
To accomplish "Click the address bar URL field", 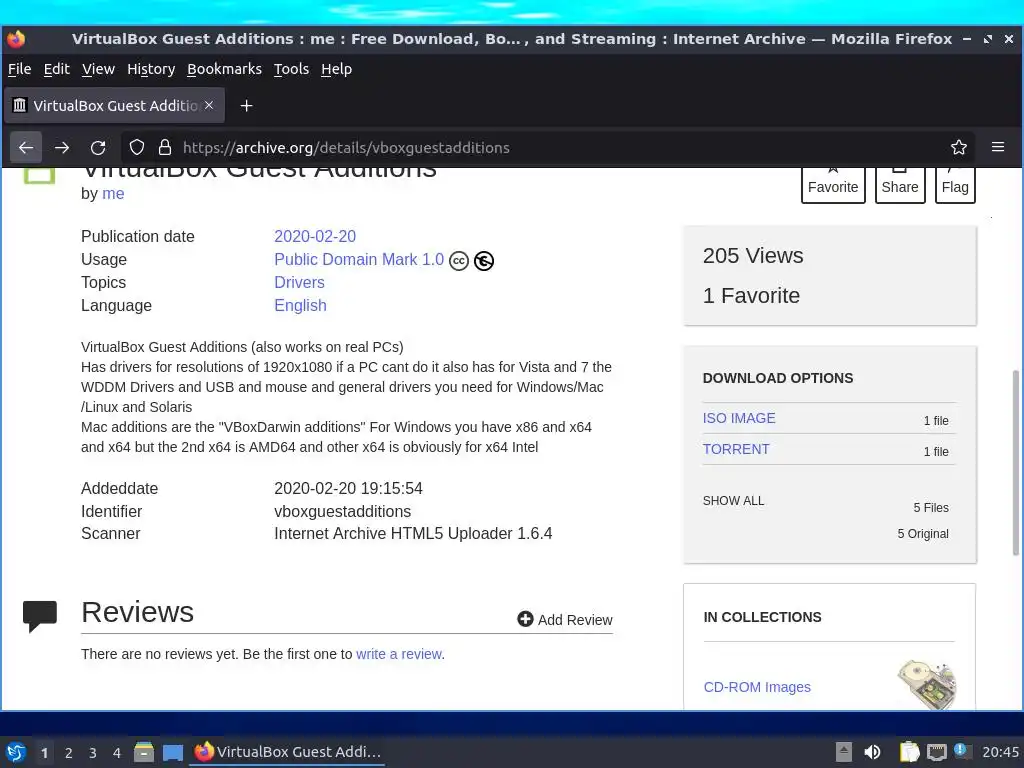I will click(549, 148).
